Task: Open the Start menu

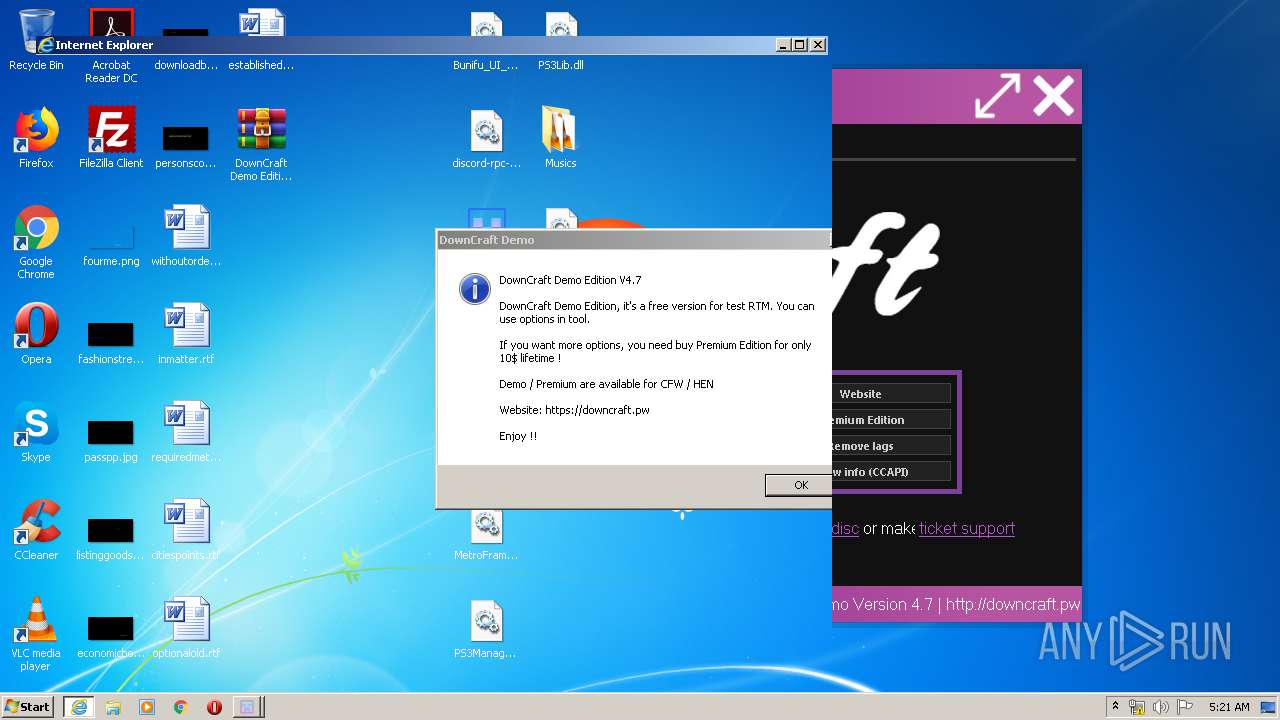Action: pos(28,707)
